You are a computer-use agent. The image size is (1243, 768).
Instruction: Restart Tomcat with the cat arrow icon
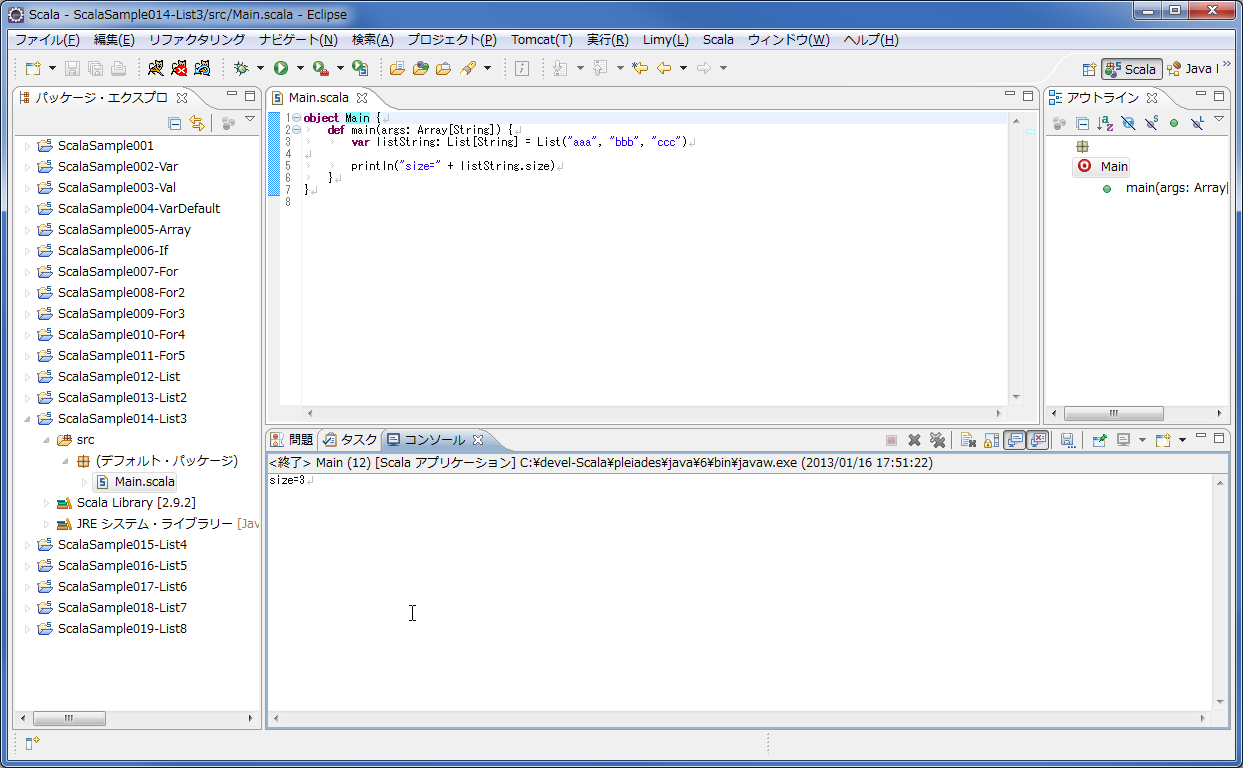point(202,68)
